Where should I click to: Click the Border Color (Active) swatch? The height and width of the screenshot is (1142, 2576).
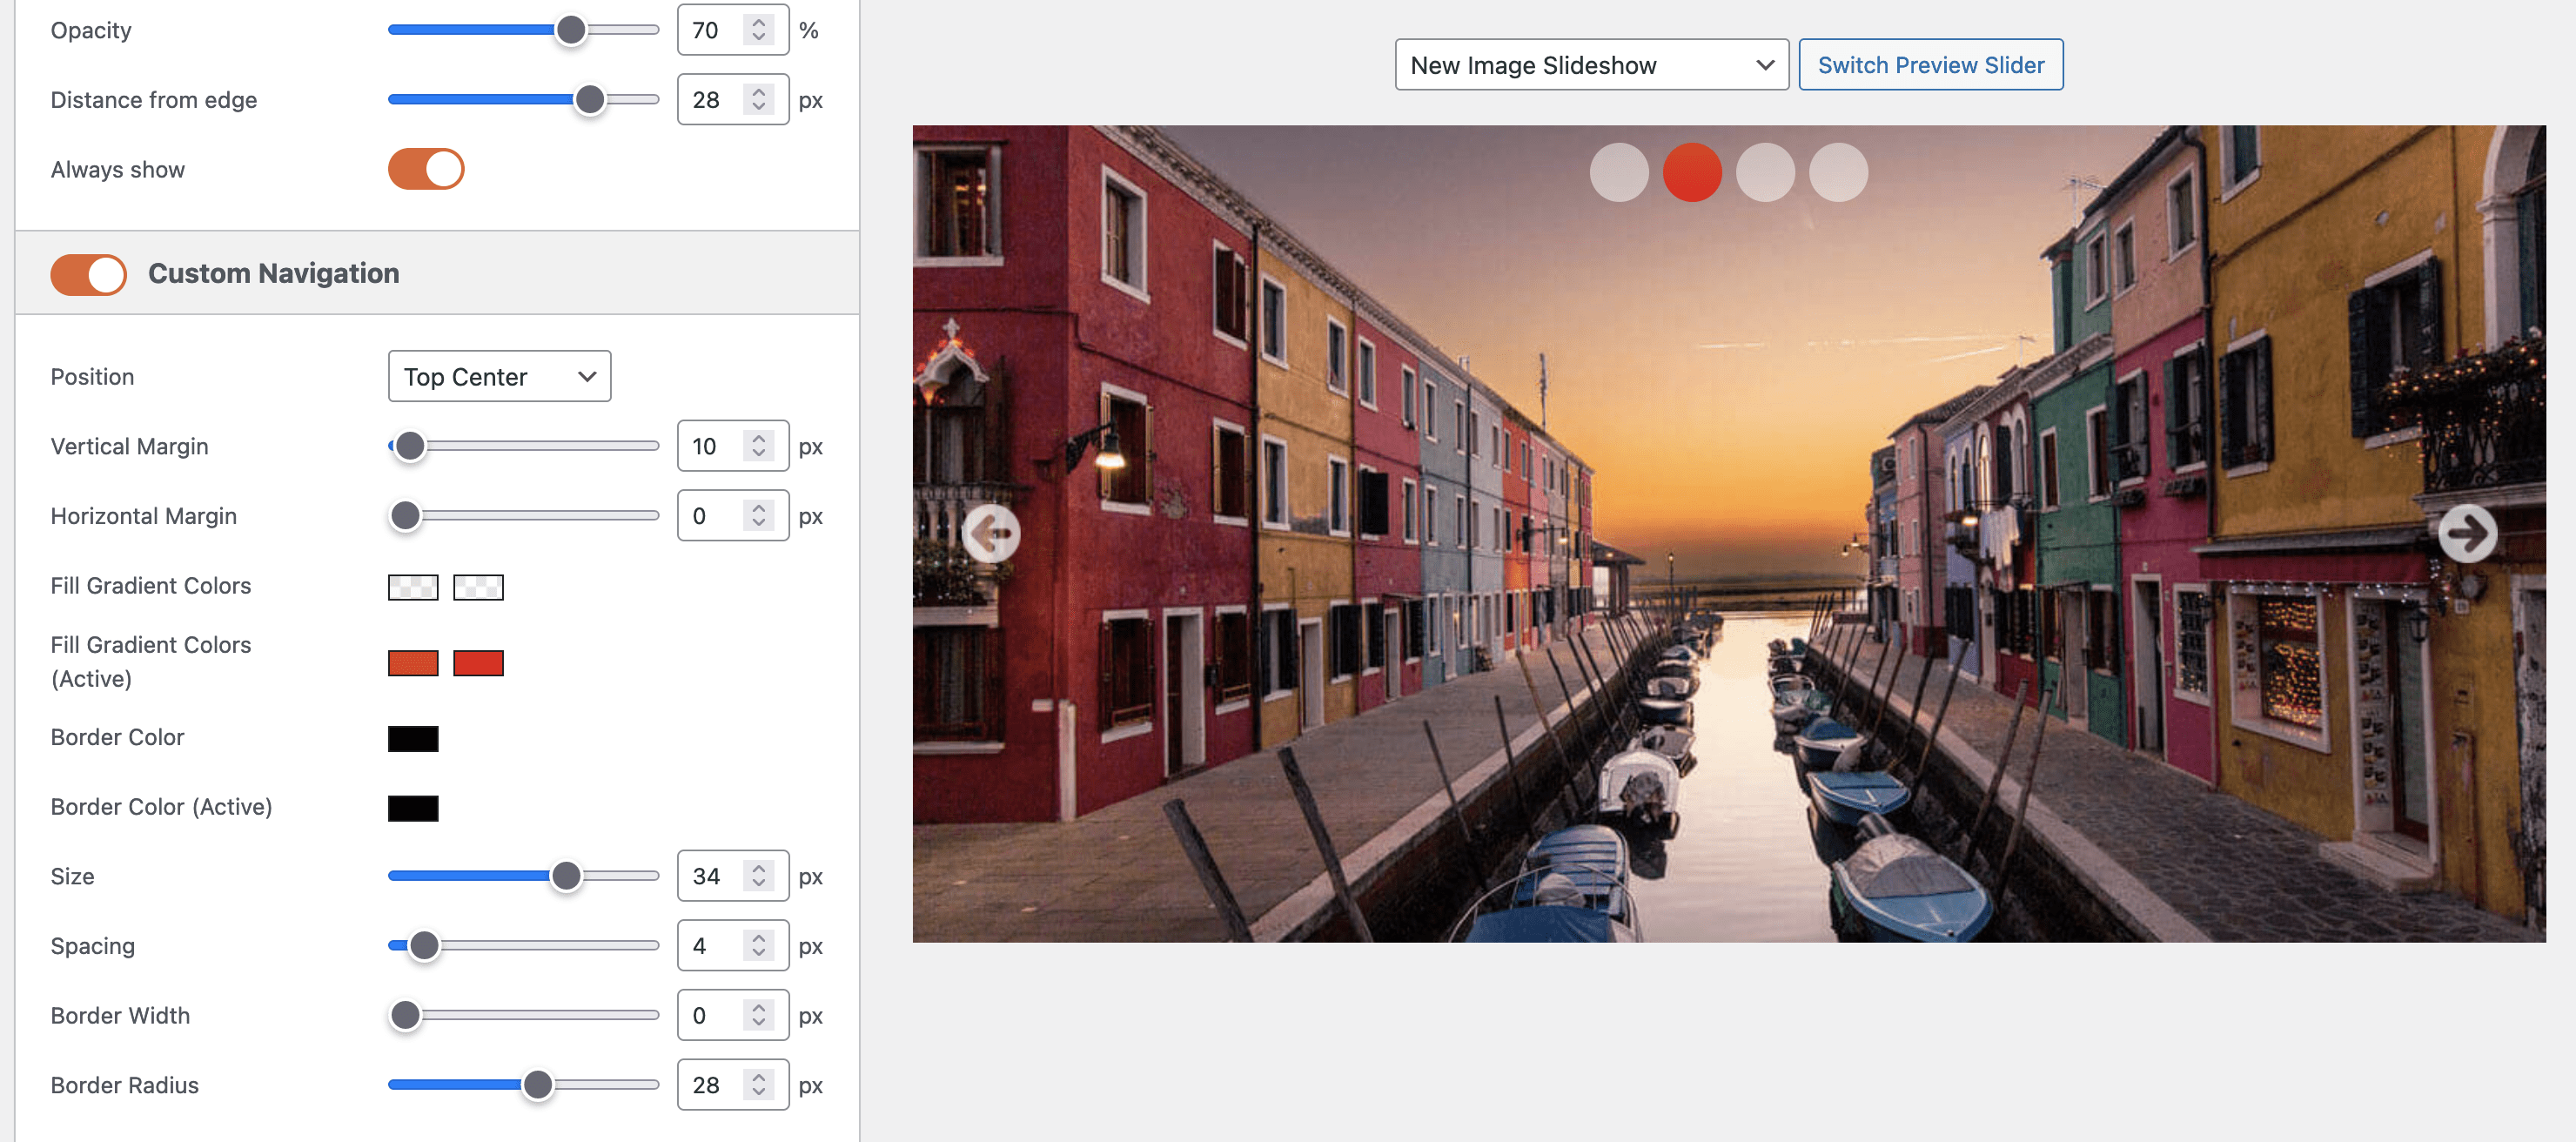click(x=413, y=808)
